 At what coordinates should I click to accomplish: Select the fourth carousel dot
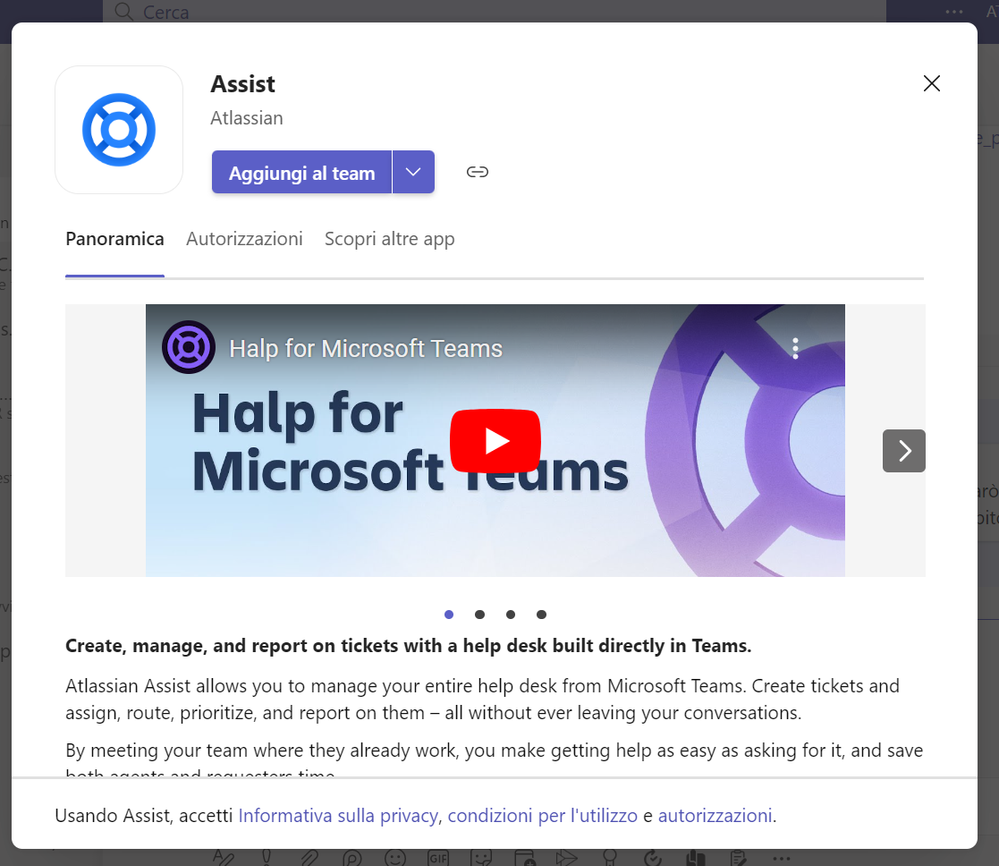click(x=541, y=614)
